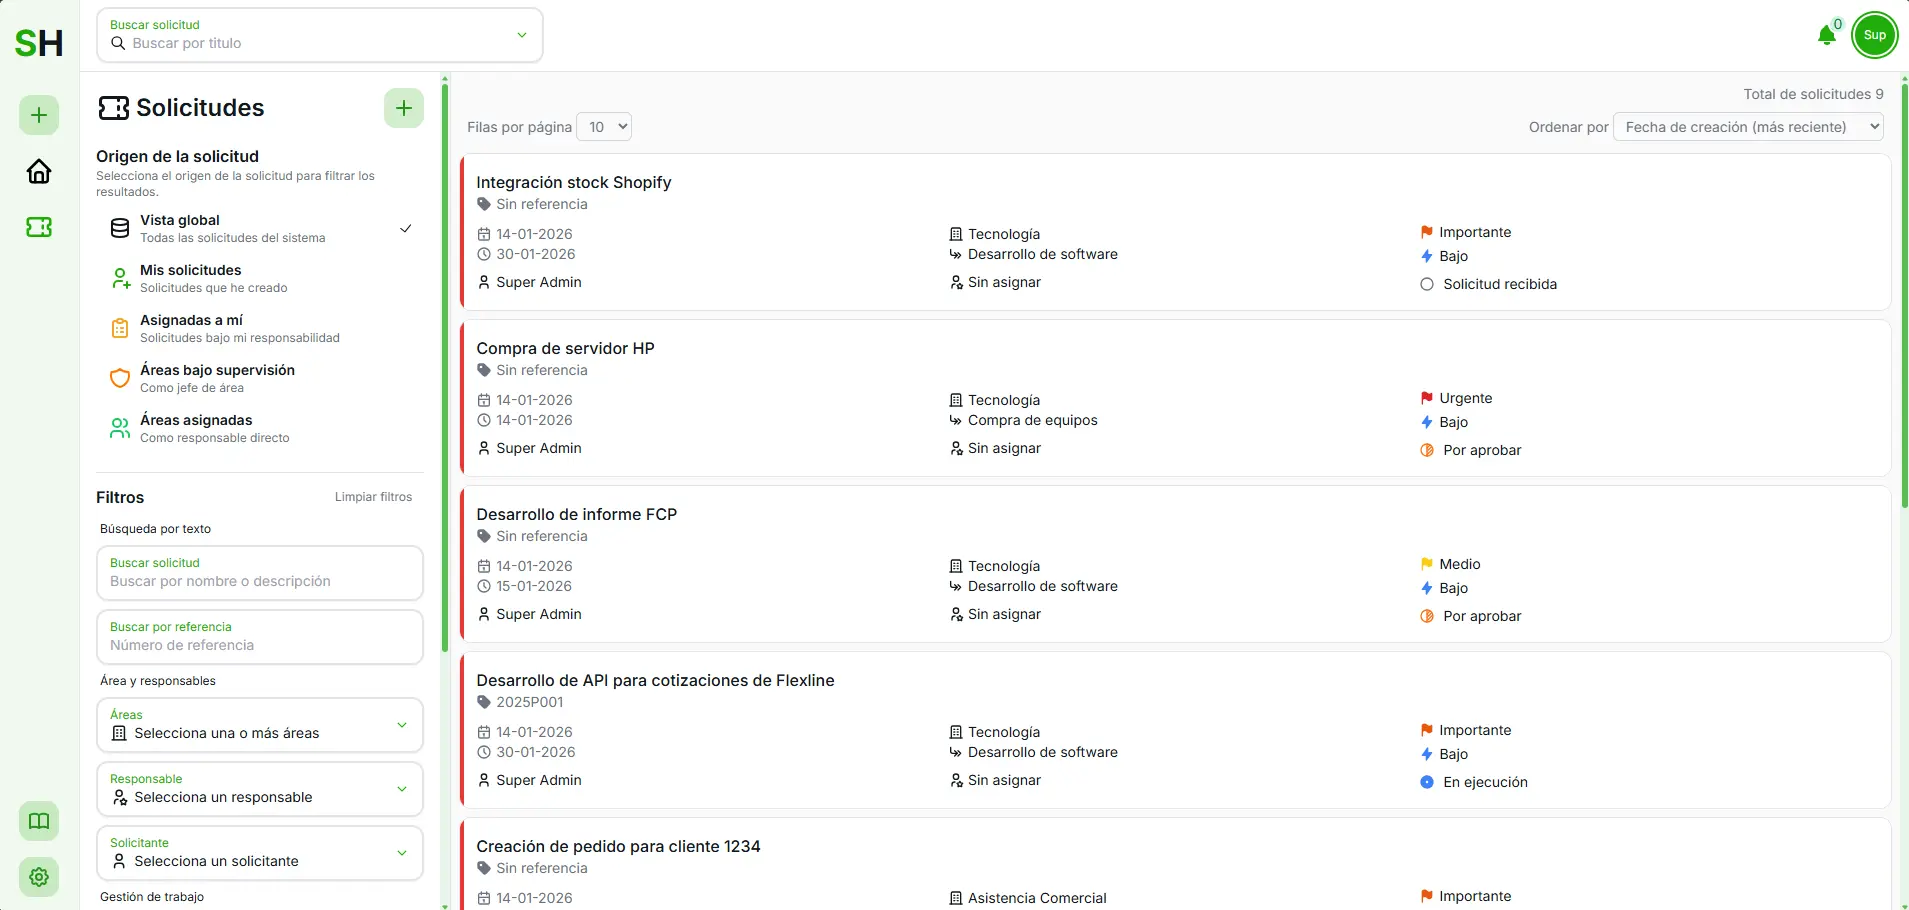Open the Integración stock Shopify request
1909x910 pixels.
point(1175,232)
